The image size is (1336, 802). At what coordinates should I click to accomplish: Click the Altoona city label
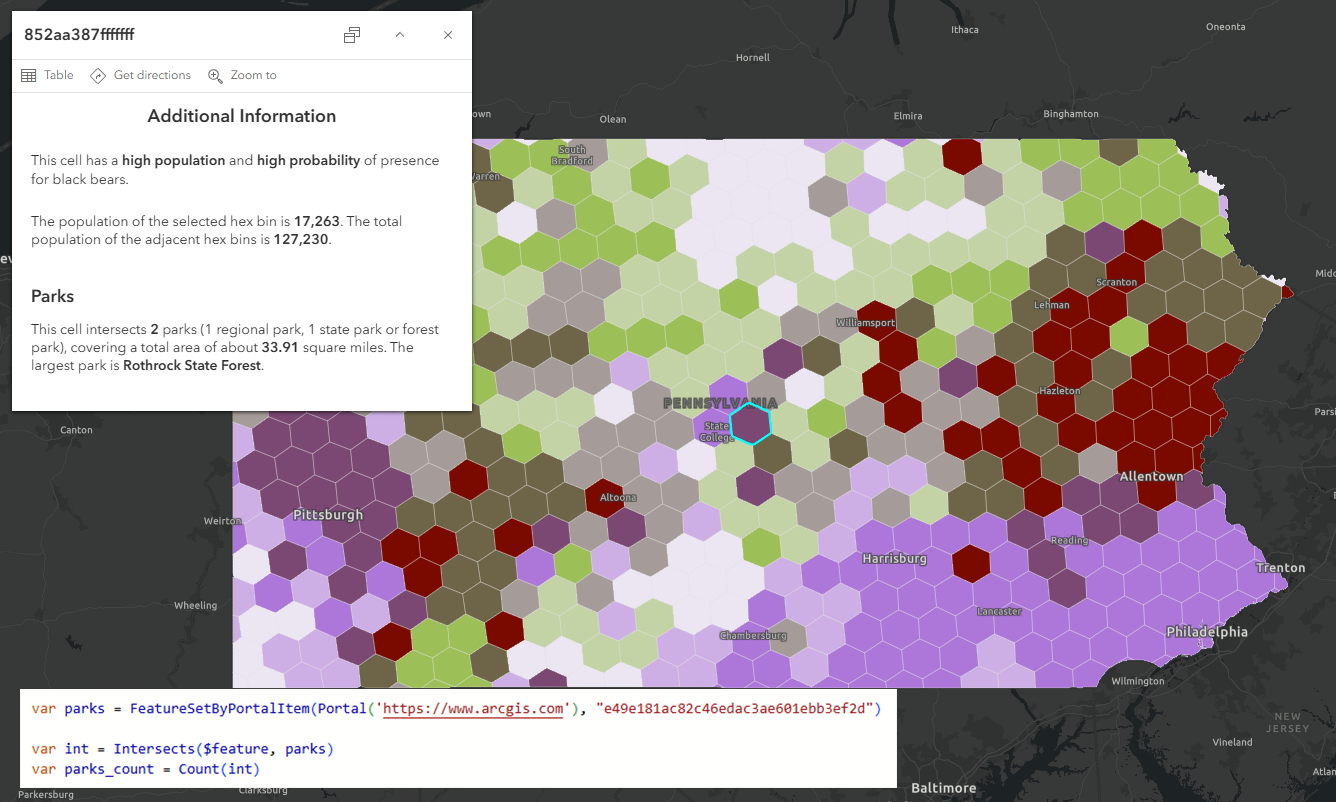616,497
